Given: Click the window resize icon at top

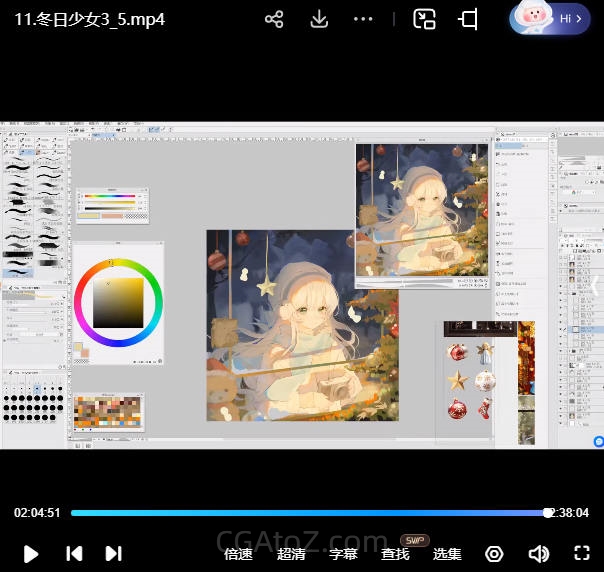Looking at the screenshot, I should (468, 19).
